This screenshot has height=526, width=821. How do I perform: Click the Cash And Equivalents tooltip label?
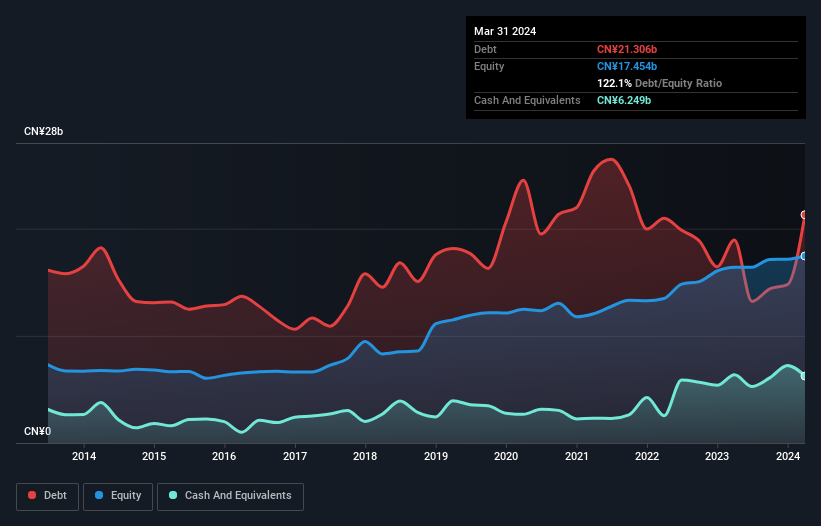click(527, 100)
